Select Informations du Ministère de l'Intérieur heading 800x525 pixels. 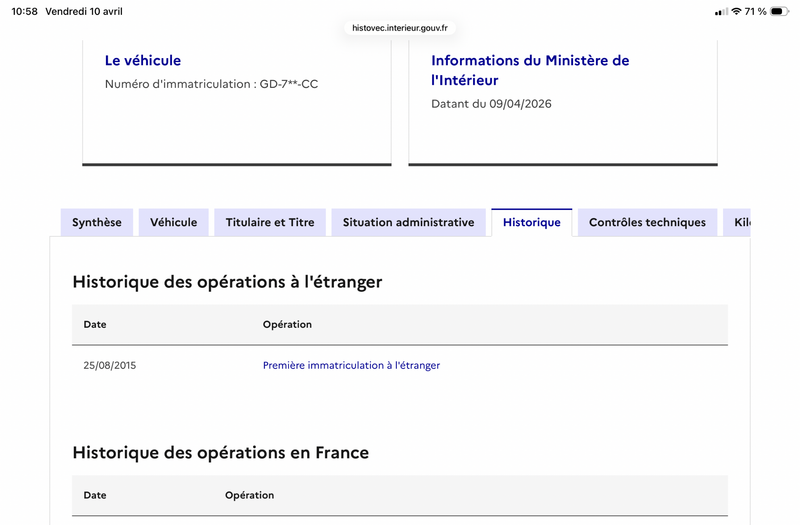(530, 70)
